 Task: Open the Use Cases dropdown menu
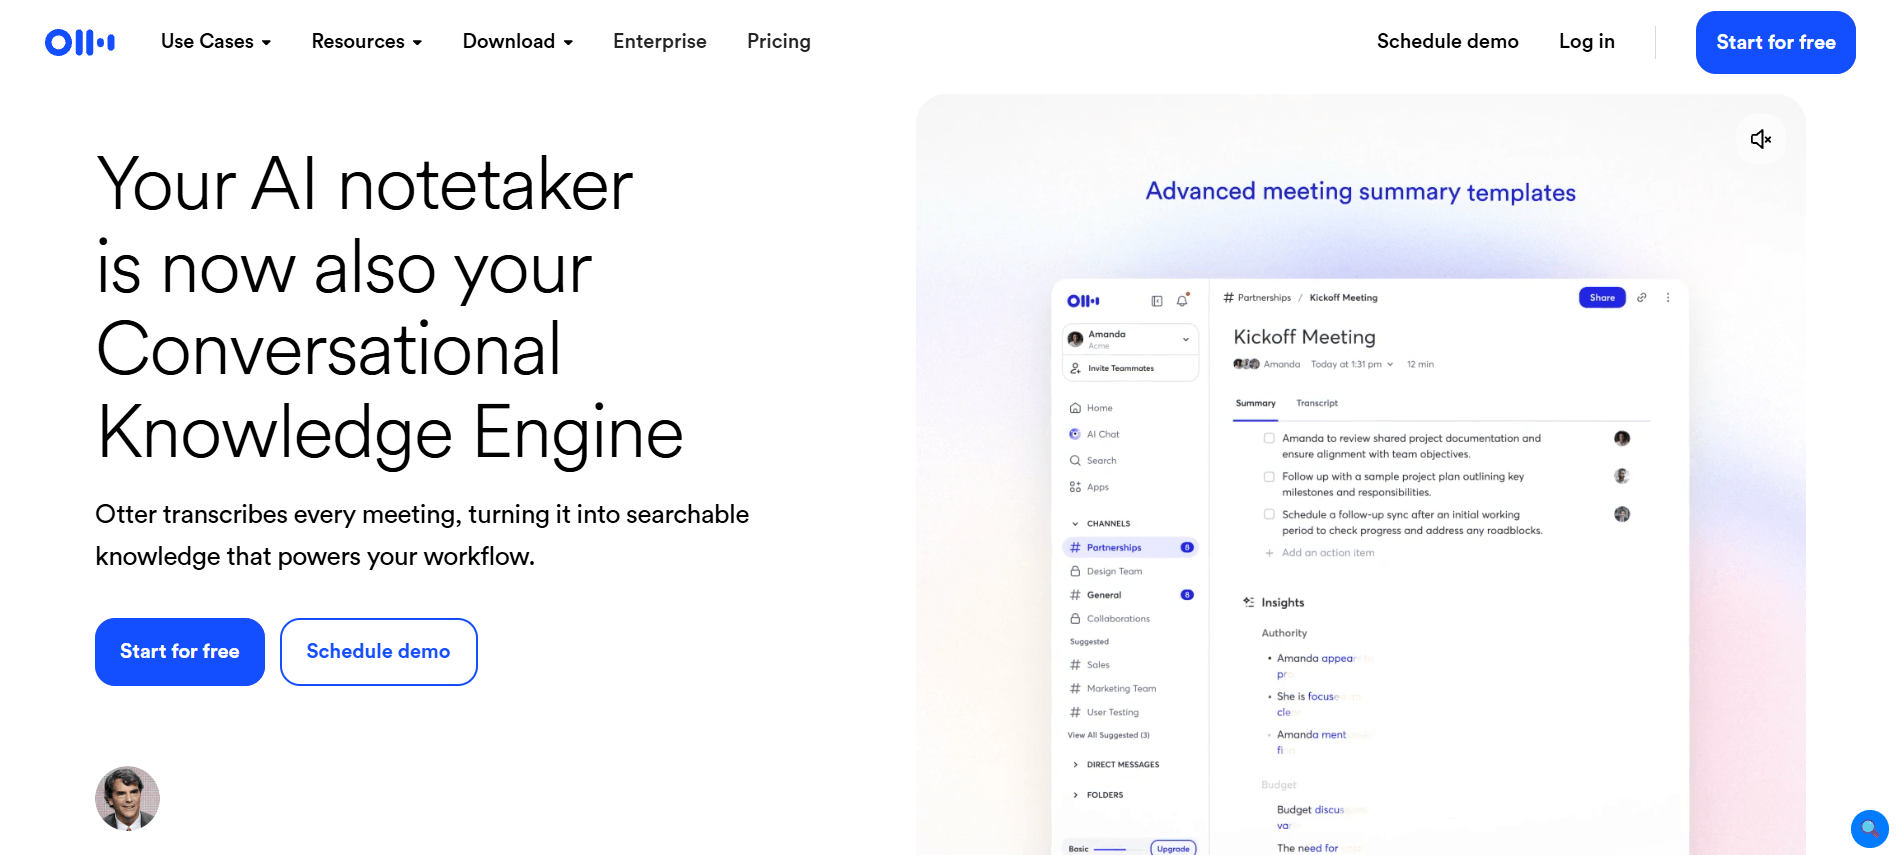pyautogui.click(x=216, y=42)
